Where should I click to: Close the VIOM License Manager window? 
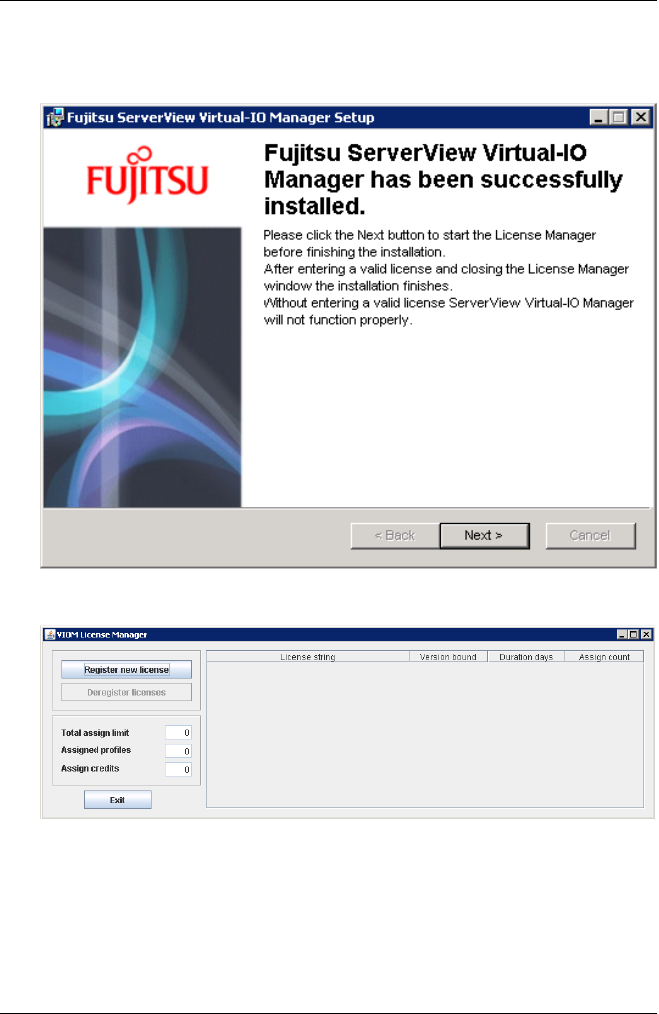coord(646,634)
